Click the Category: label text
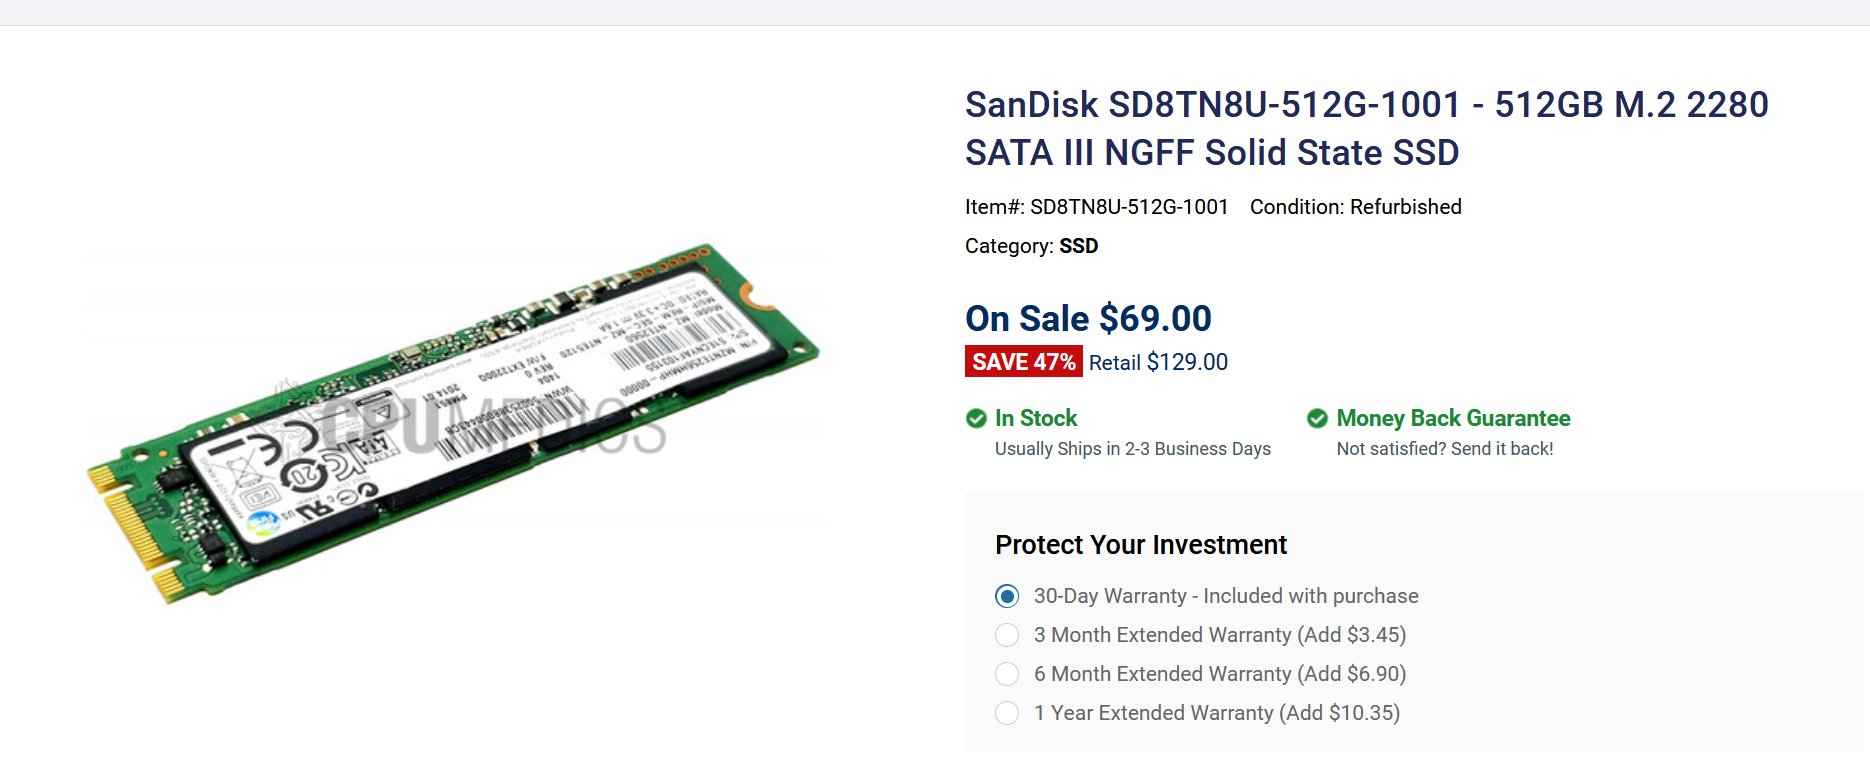Screen dimensions: 1870x764 click(x=1008, y=246)
